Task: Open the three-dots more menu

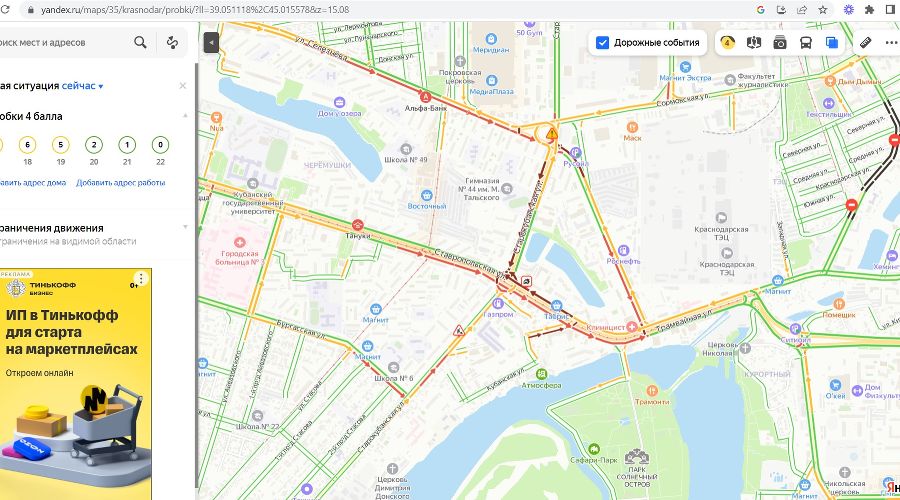Action: 891,42
